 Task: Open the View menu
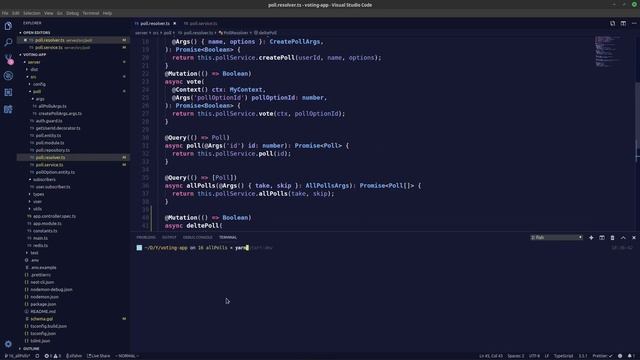click(49, 13)
